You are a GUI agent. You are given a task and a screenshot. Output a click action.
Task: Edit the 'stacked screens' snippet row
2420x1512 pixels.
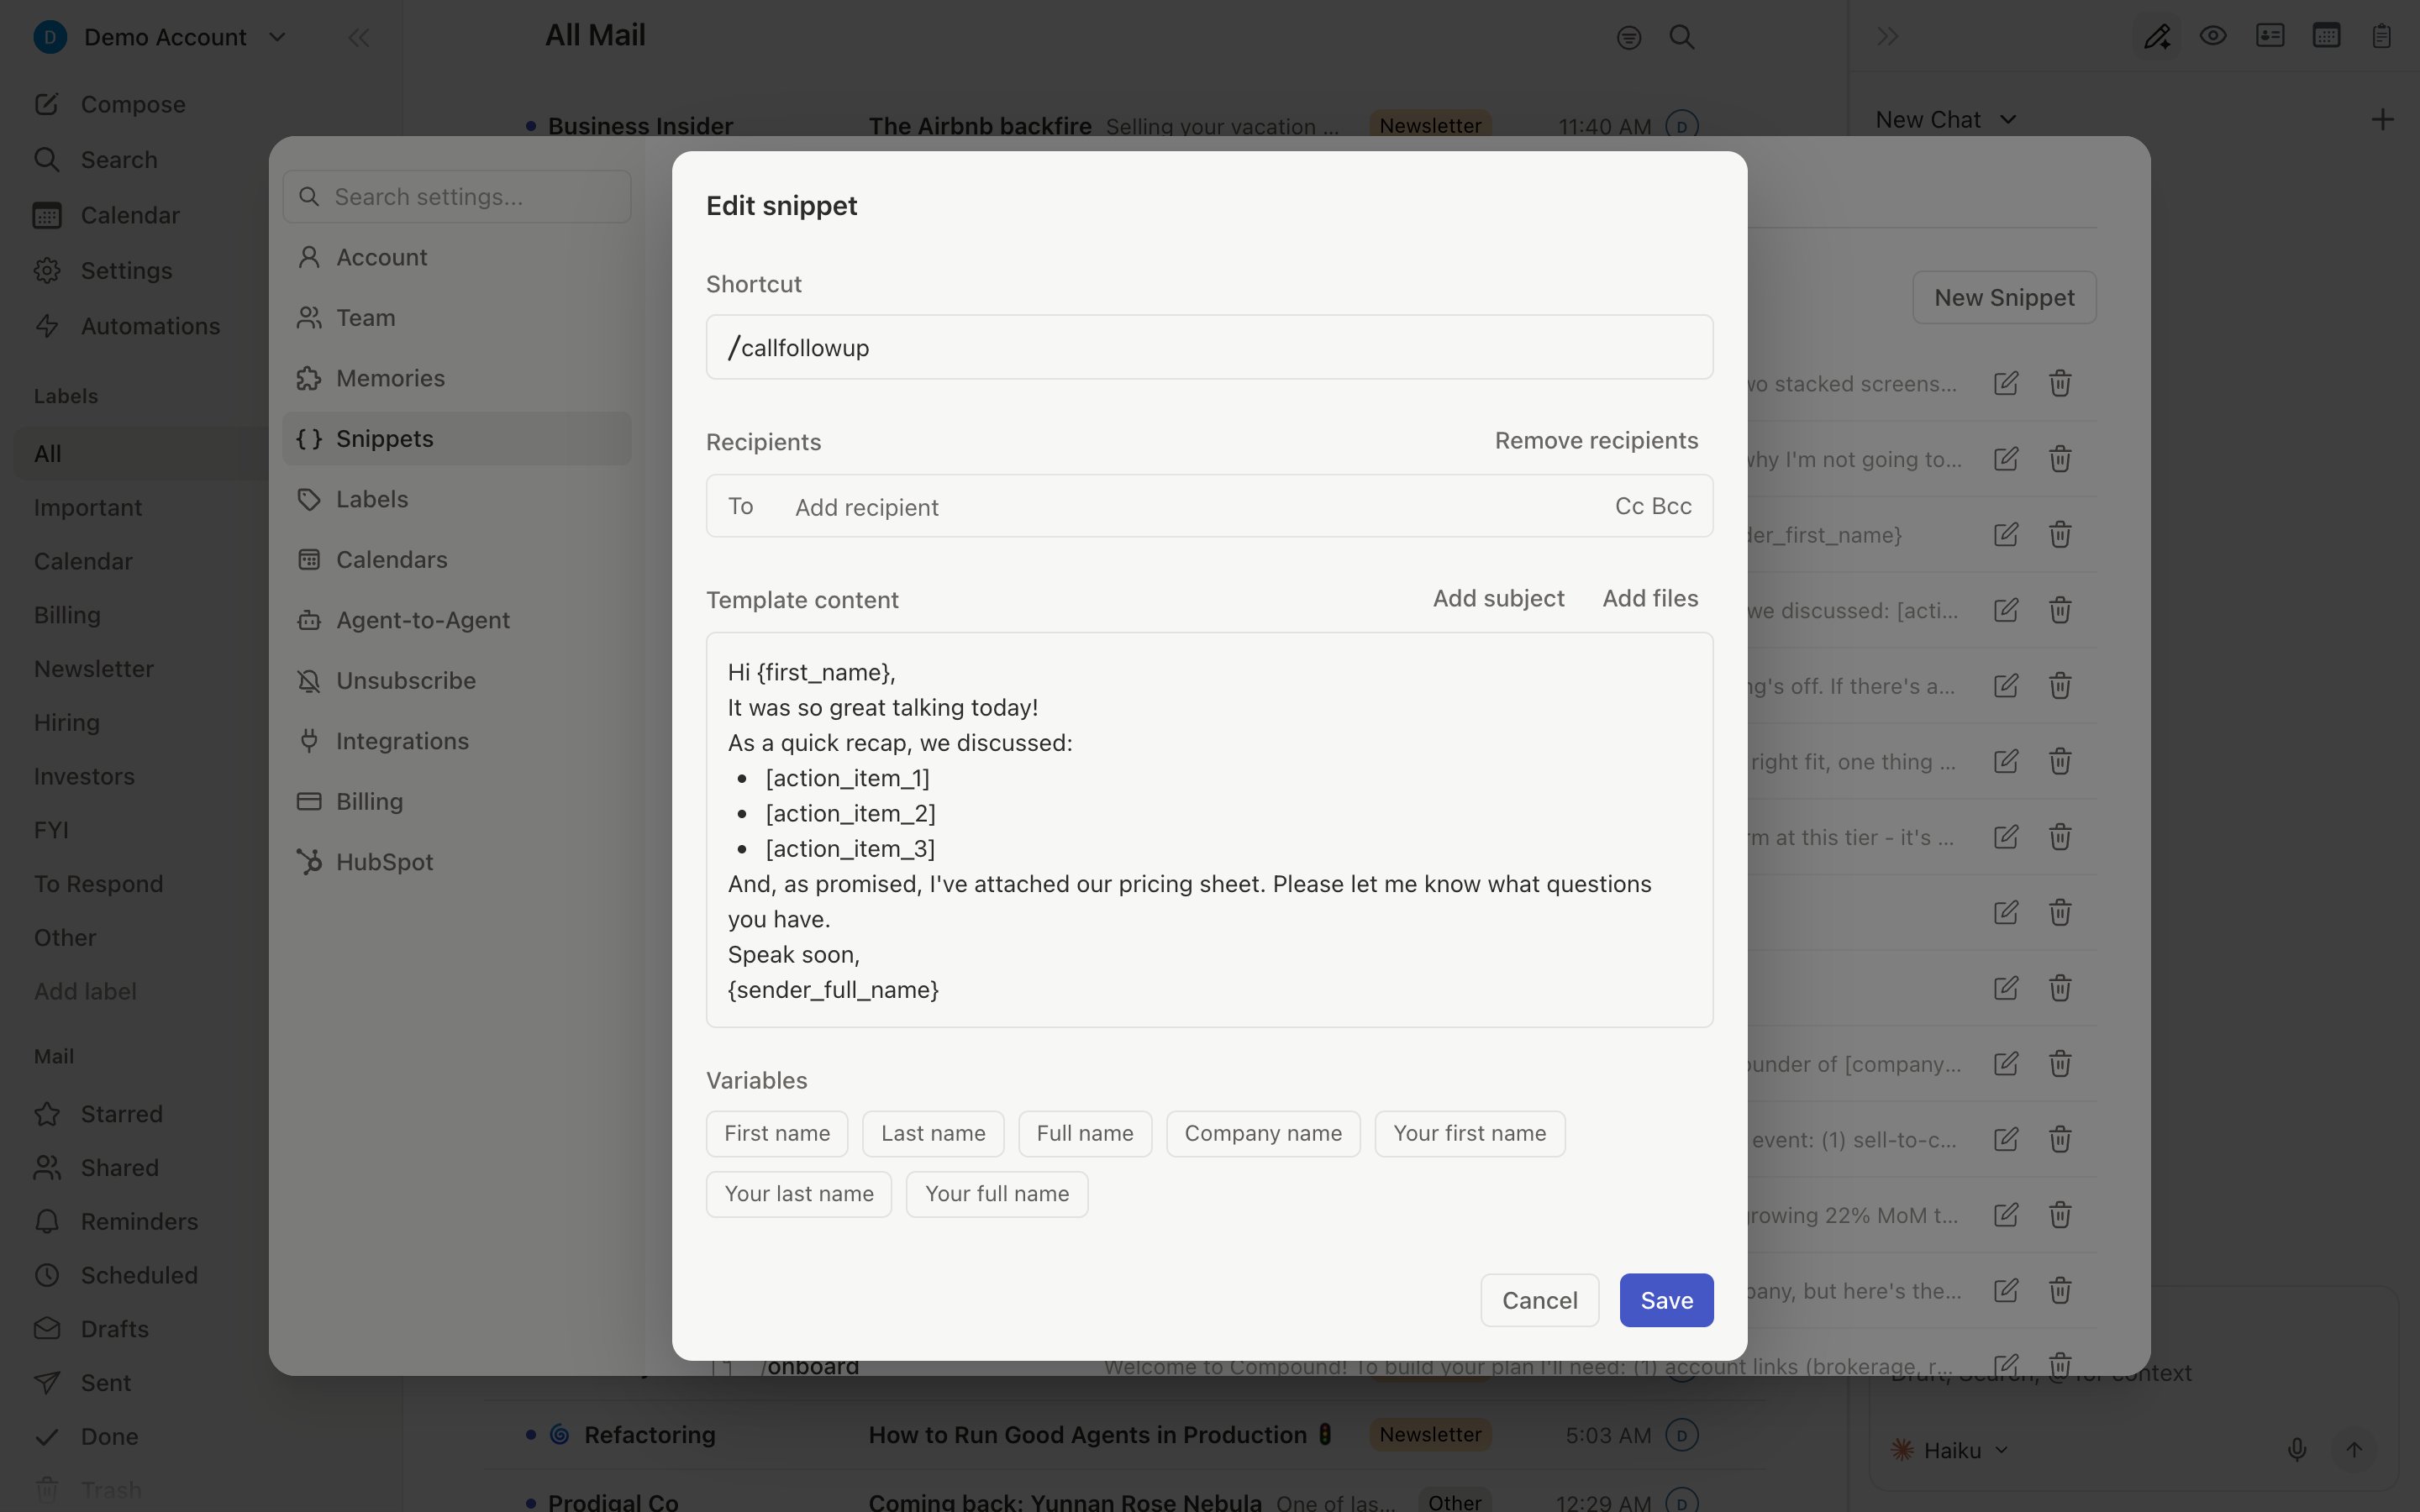click(x=2006, y=384)
